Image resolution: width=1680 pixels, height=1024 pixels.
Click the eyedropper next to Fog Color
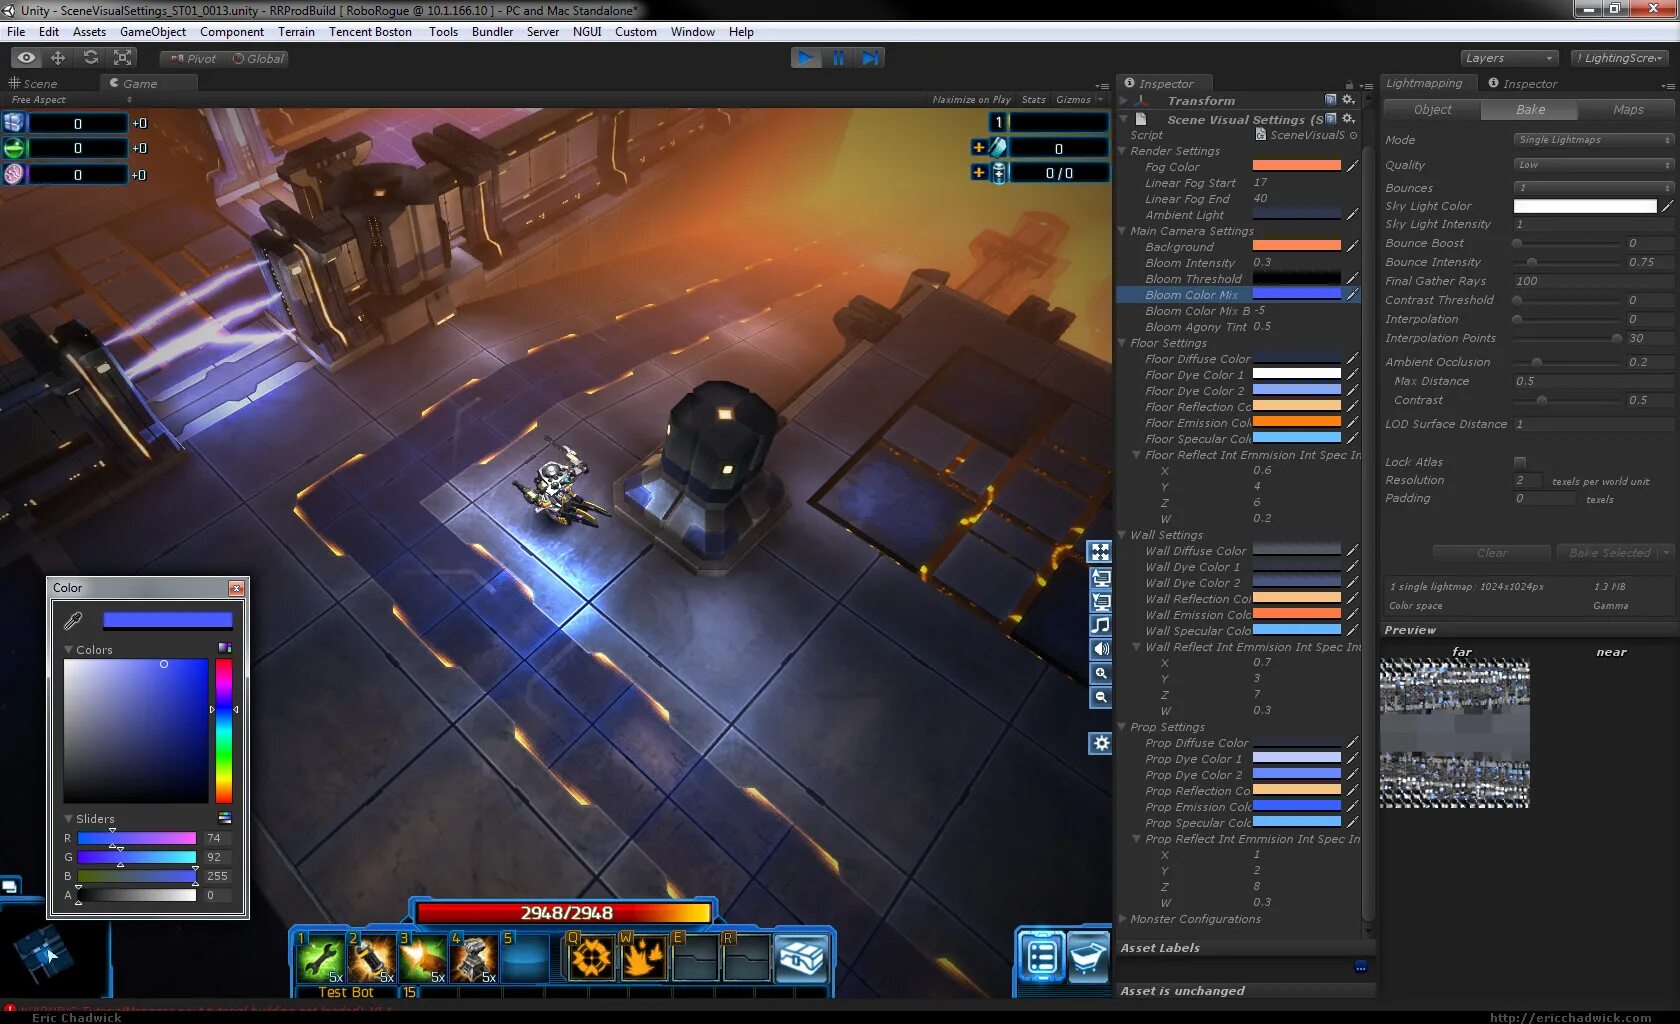point(1352,166)
